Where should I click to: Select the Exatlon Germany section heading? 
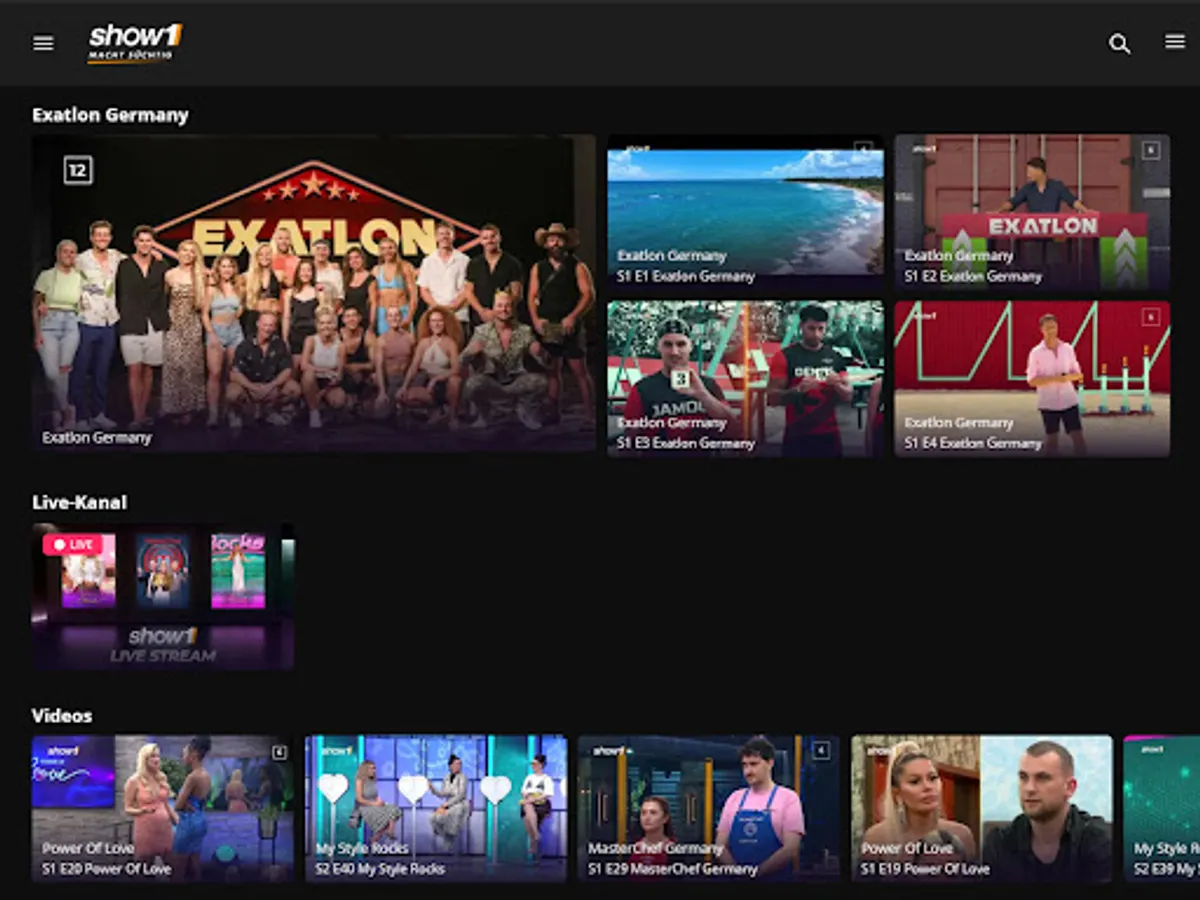[x=110, y=115]
